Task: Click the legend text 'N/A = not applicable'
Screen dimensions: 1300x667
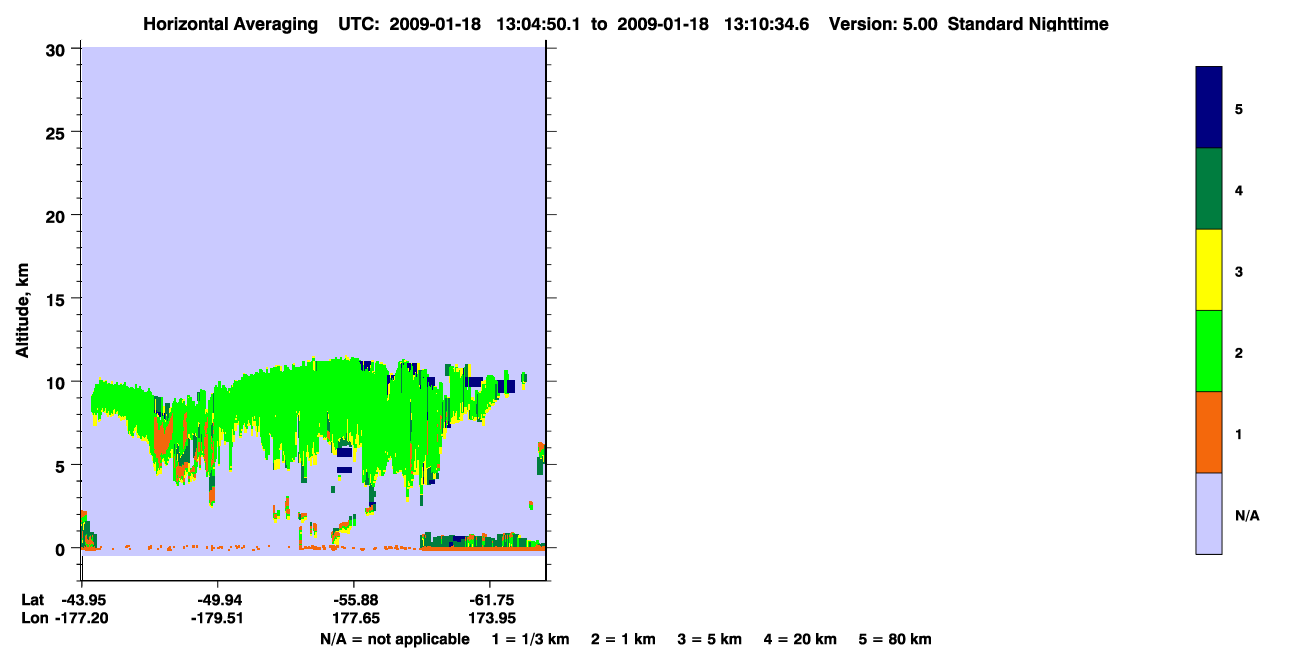Action: pyautogui.click(x=394, y=639)
